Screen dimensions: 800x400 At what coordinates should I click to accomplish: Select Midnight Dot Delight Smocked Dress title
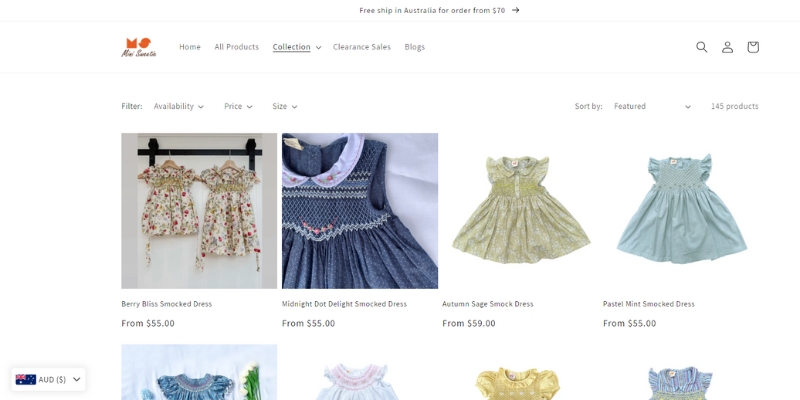[344, 304]
